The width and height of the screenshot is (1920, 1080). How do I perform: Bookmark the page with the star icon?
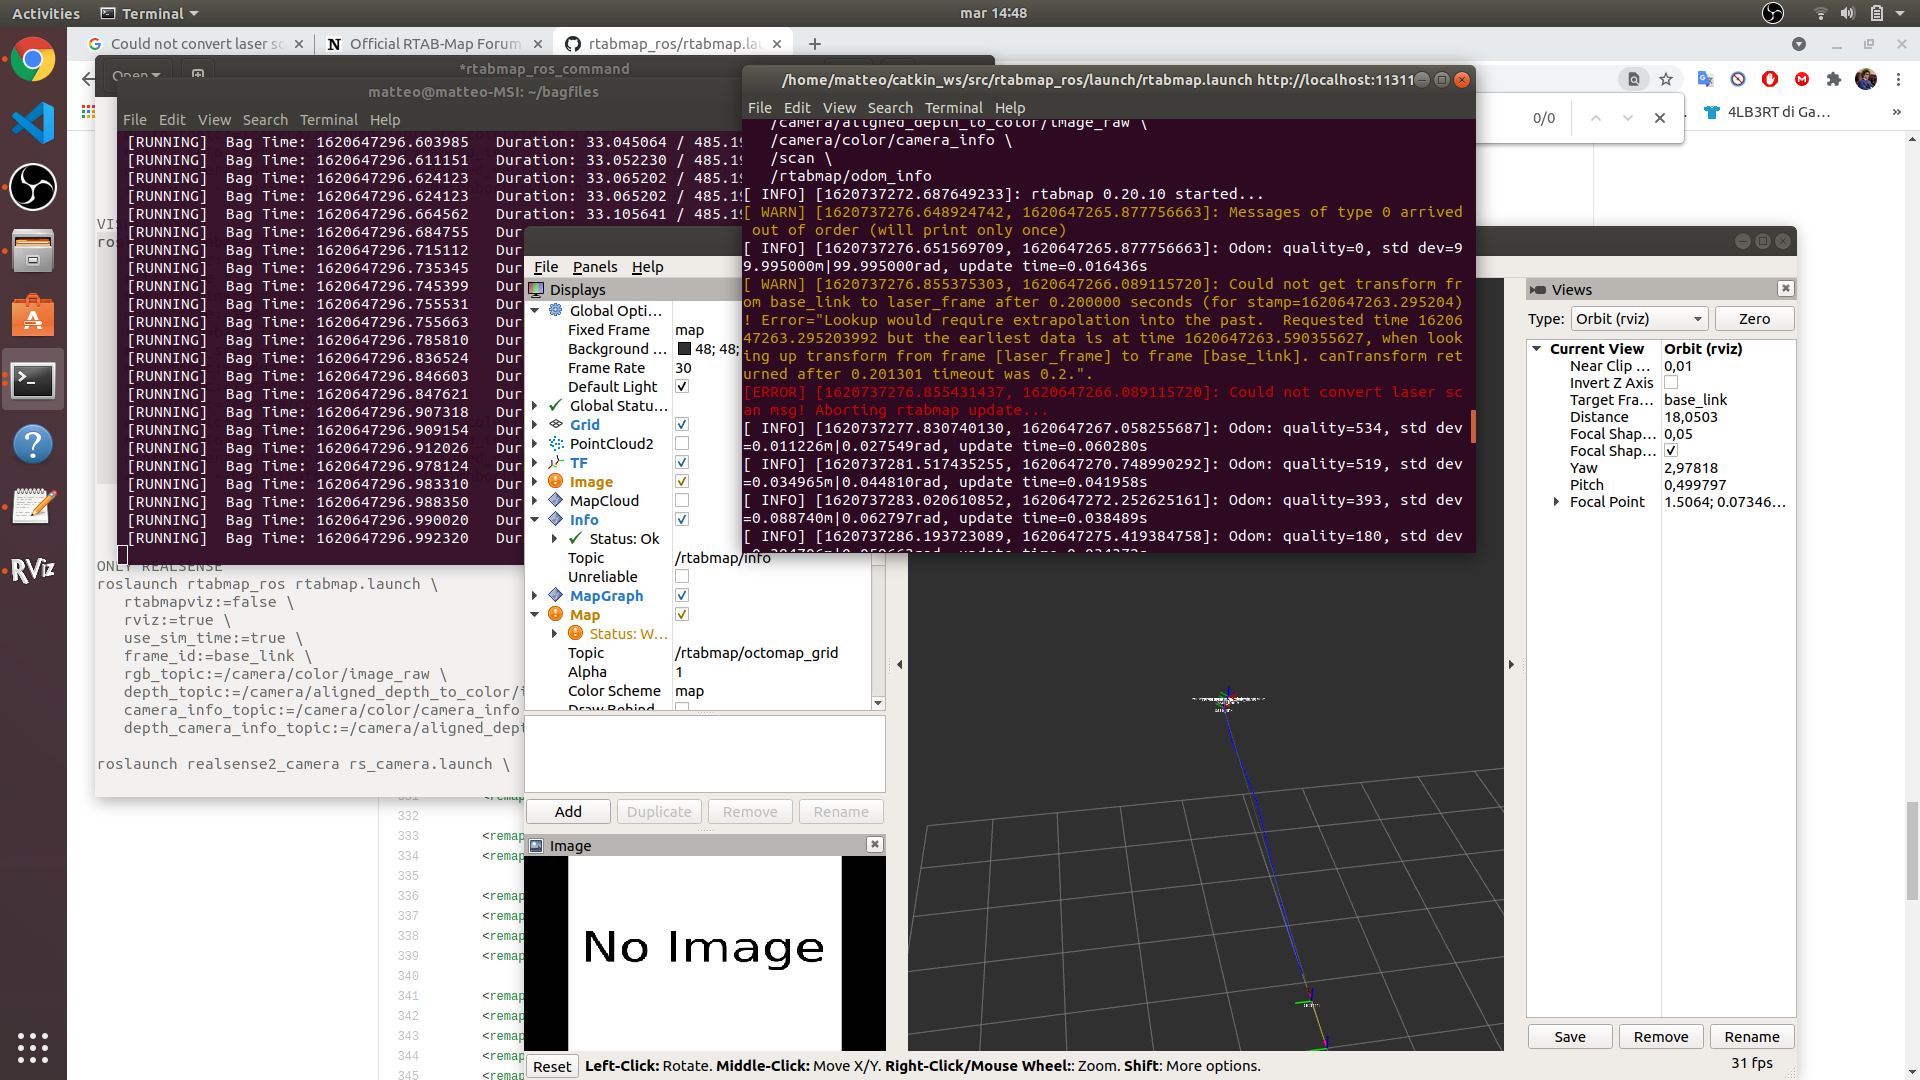pyautogui.click(x=1666, y=80)
